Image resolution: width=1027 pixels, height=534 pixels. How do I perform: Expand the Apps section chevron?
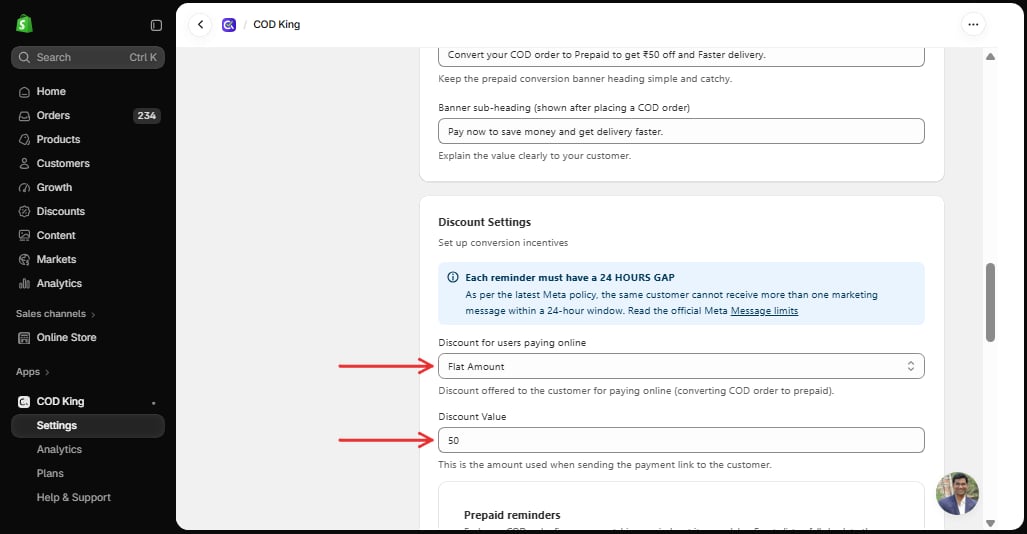pyautogui.click(x=47, y=372)
